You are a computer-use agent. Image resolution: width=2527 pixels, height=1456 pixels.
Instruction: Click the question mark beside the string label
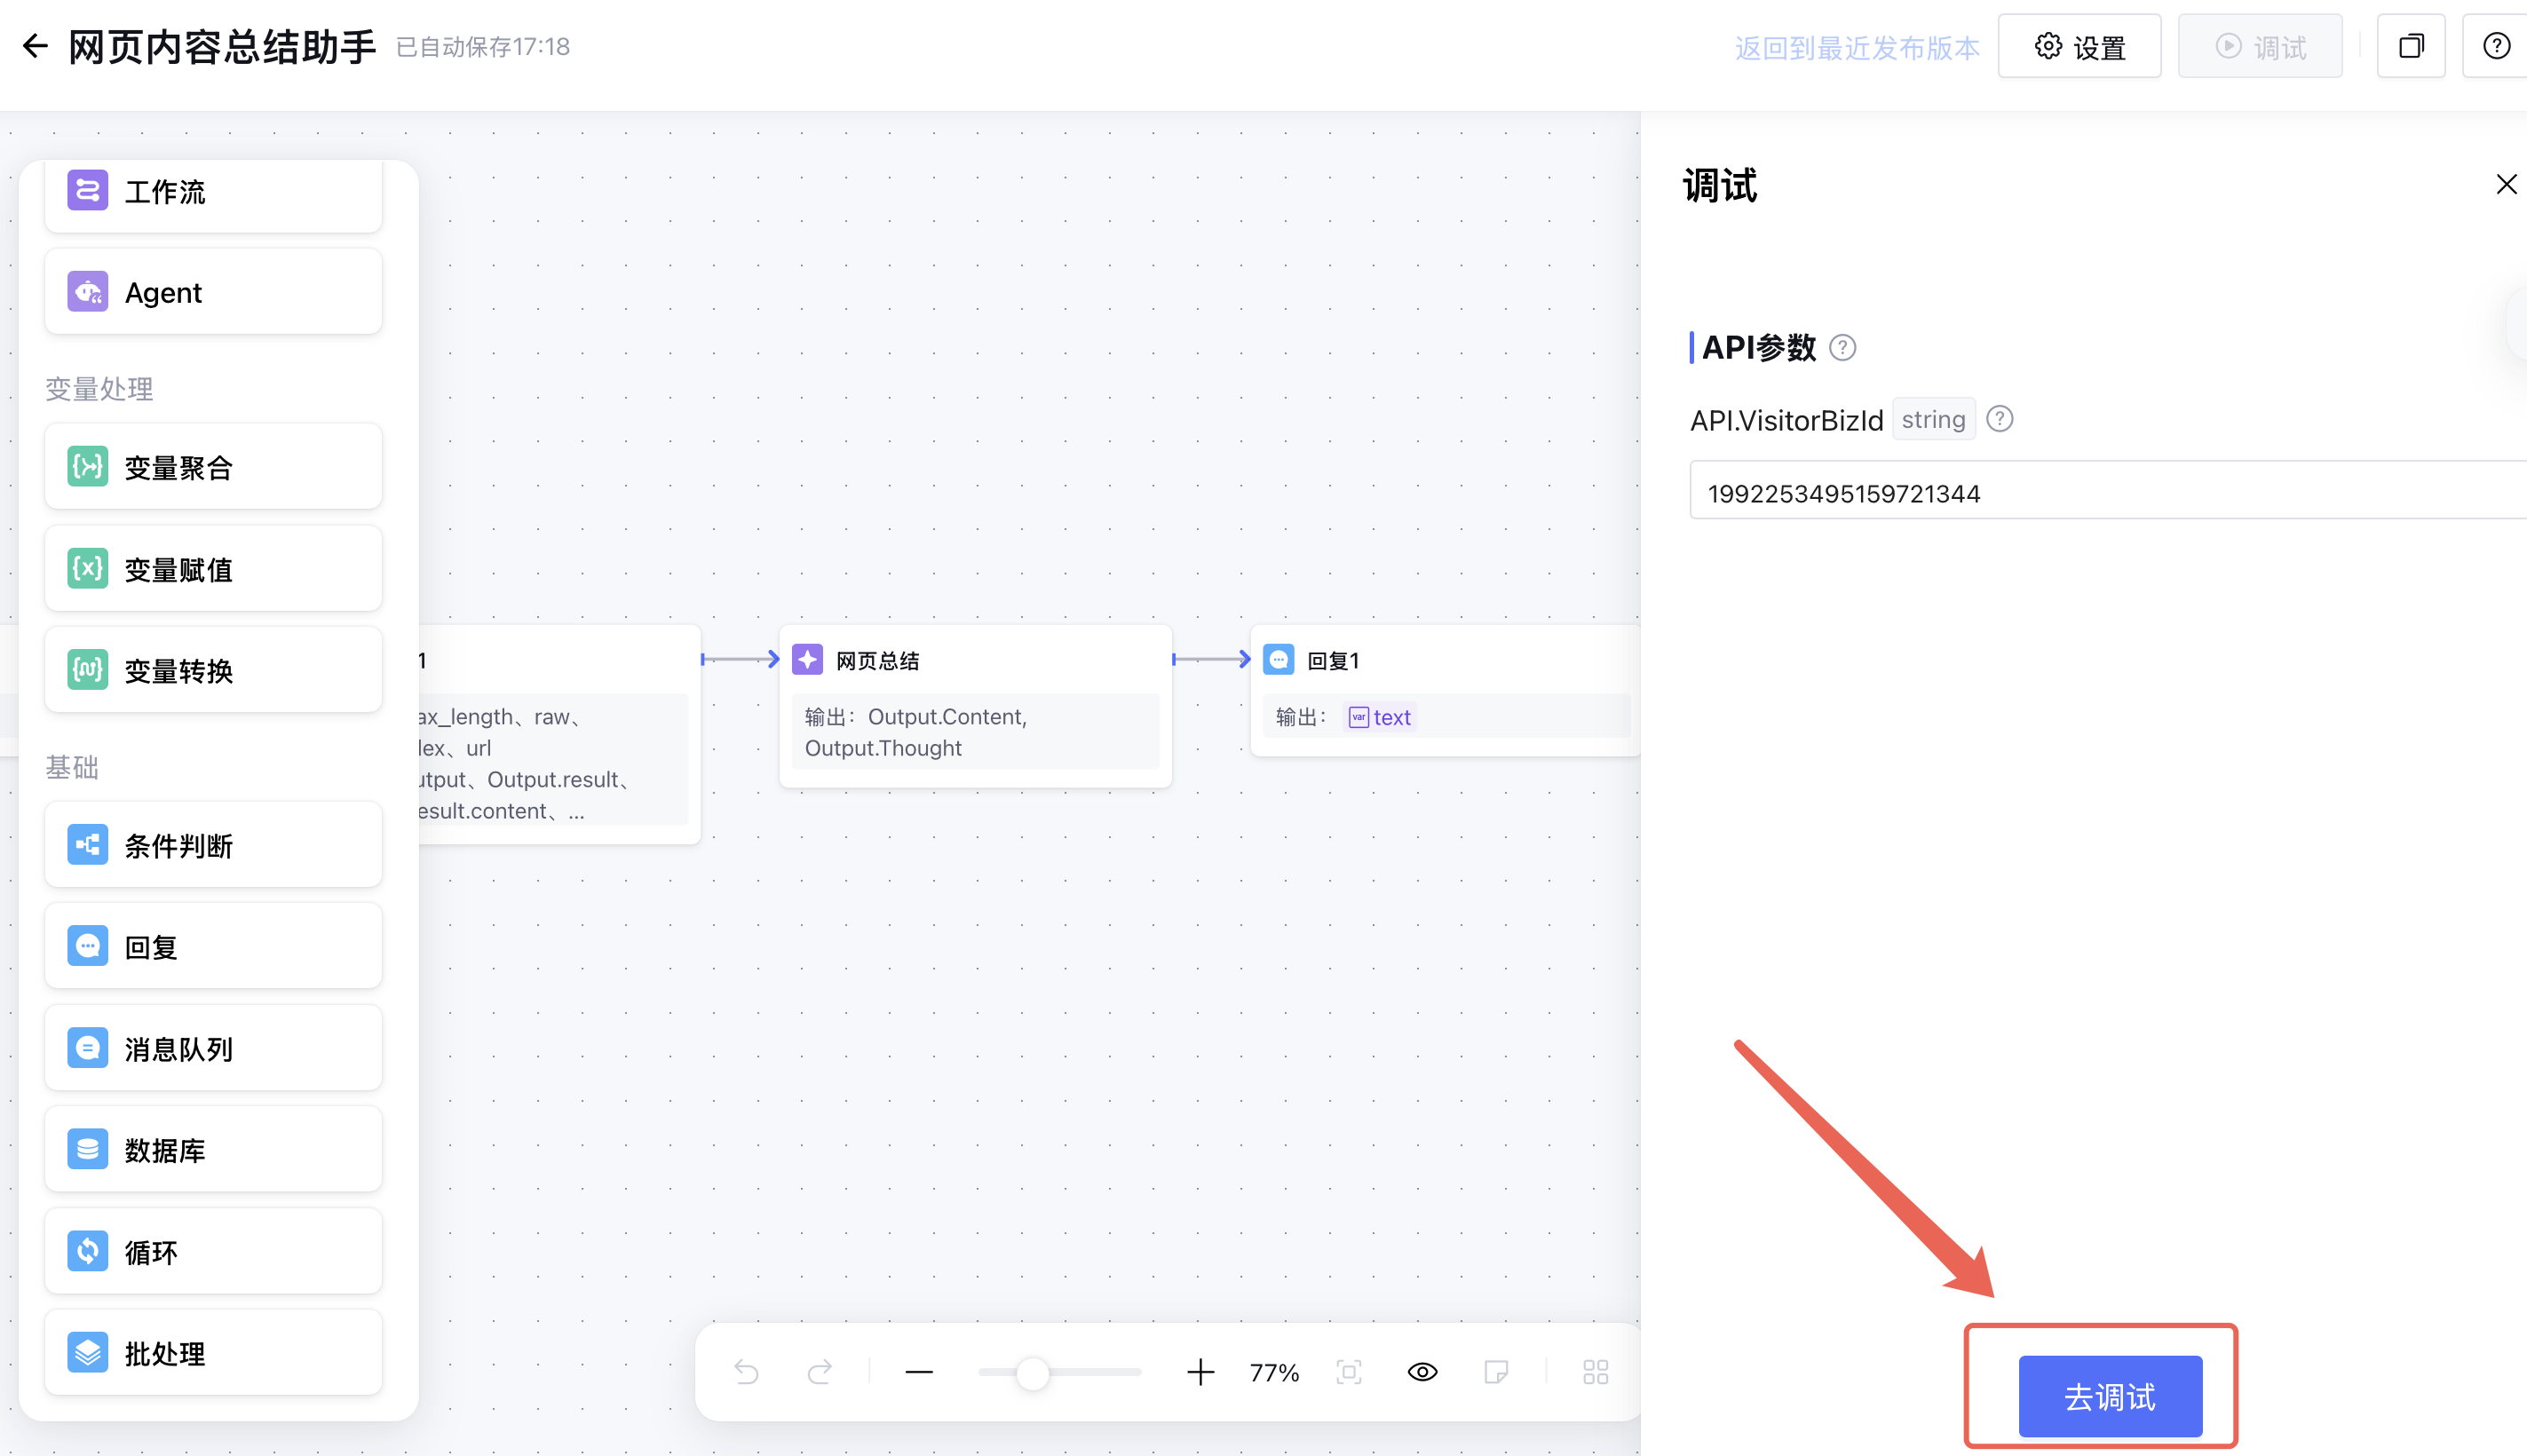pyautogui.click(x=1999, y=419)
